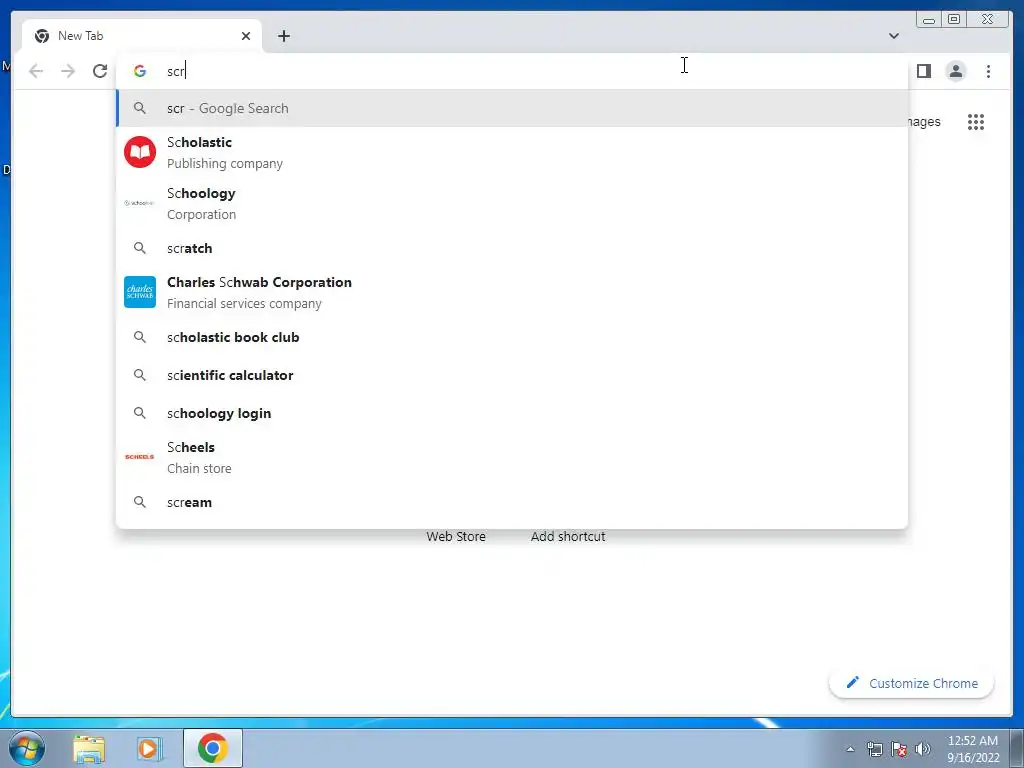Click the Customize Chrome button
The height and width of the screenshot is (768, 1024).
pyautogui.click(x=911, y=683)
